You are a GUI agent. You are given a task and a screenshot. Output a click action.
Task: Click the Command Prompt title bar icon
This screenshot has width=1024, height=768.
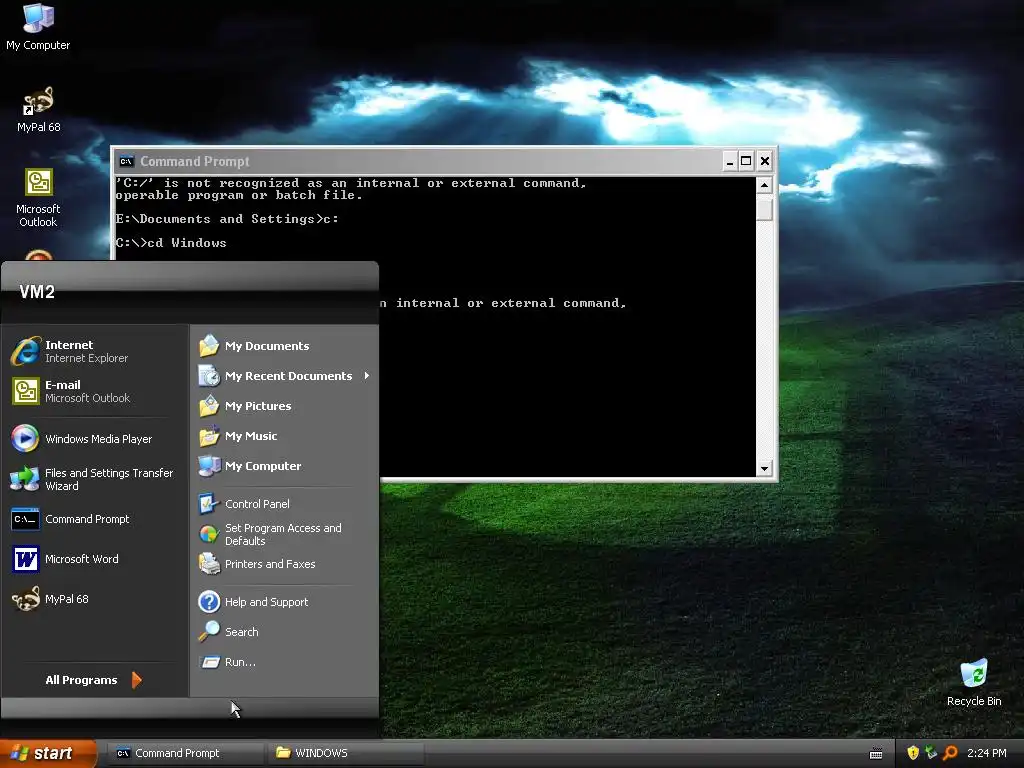[126, 161]
